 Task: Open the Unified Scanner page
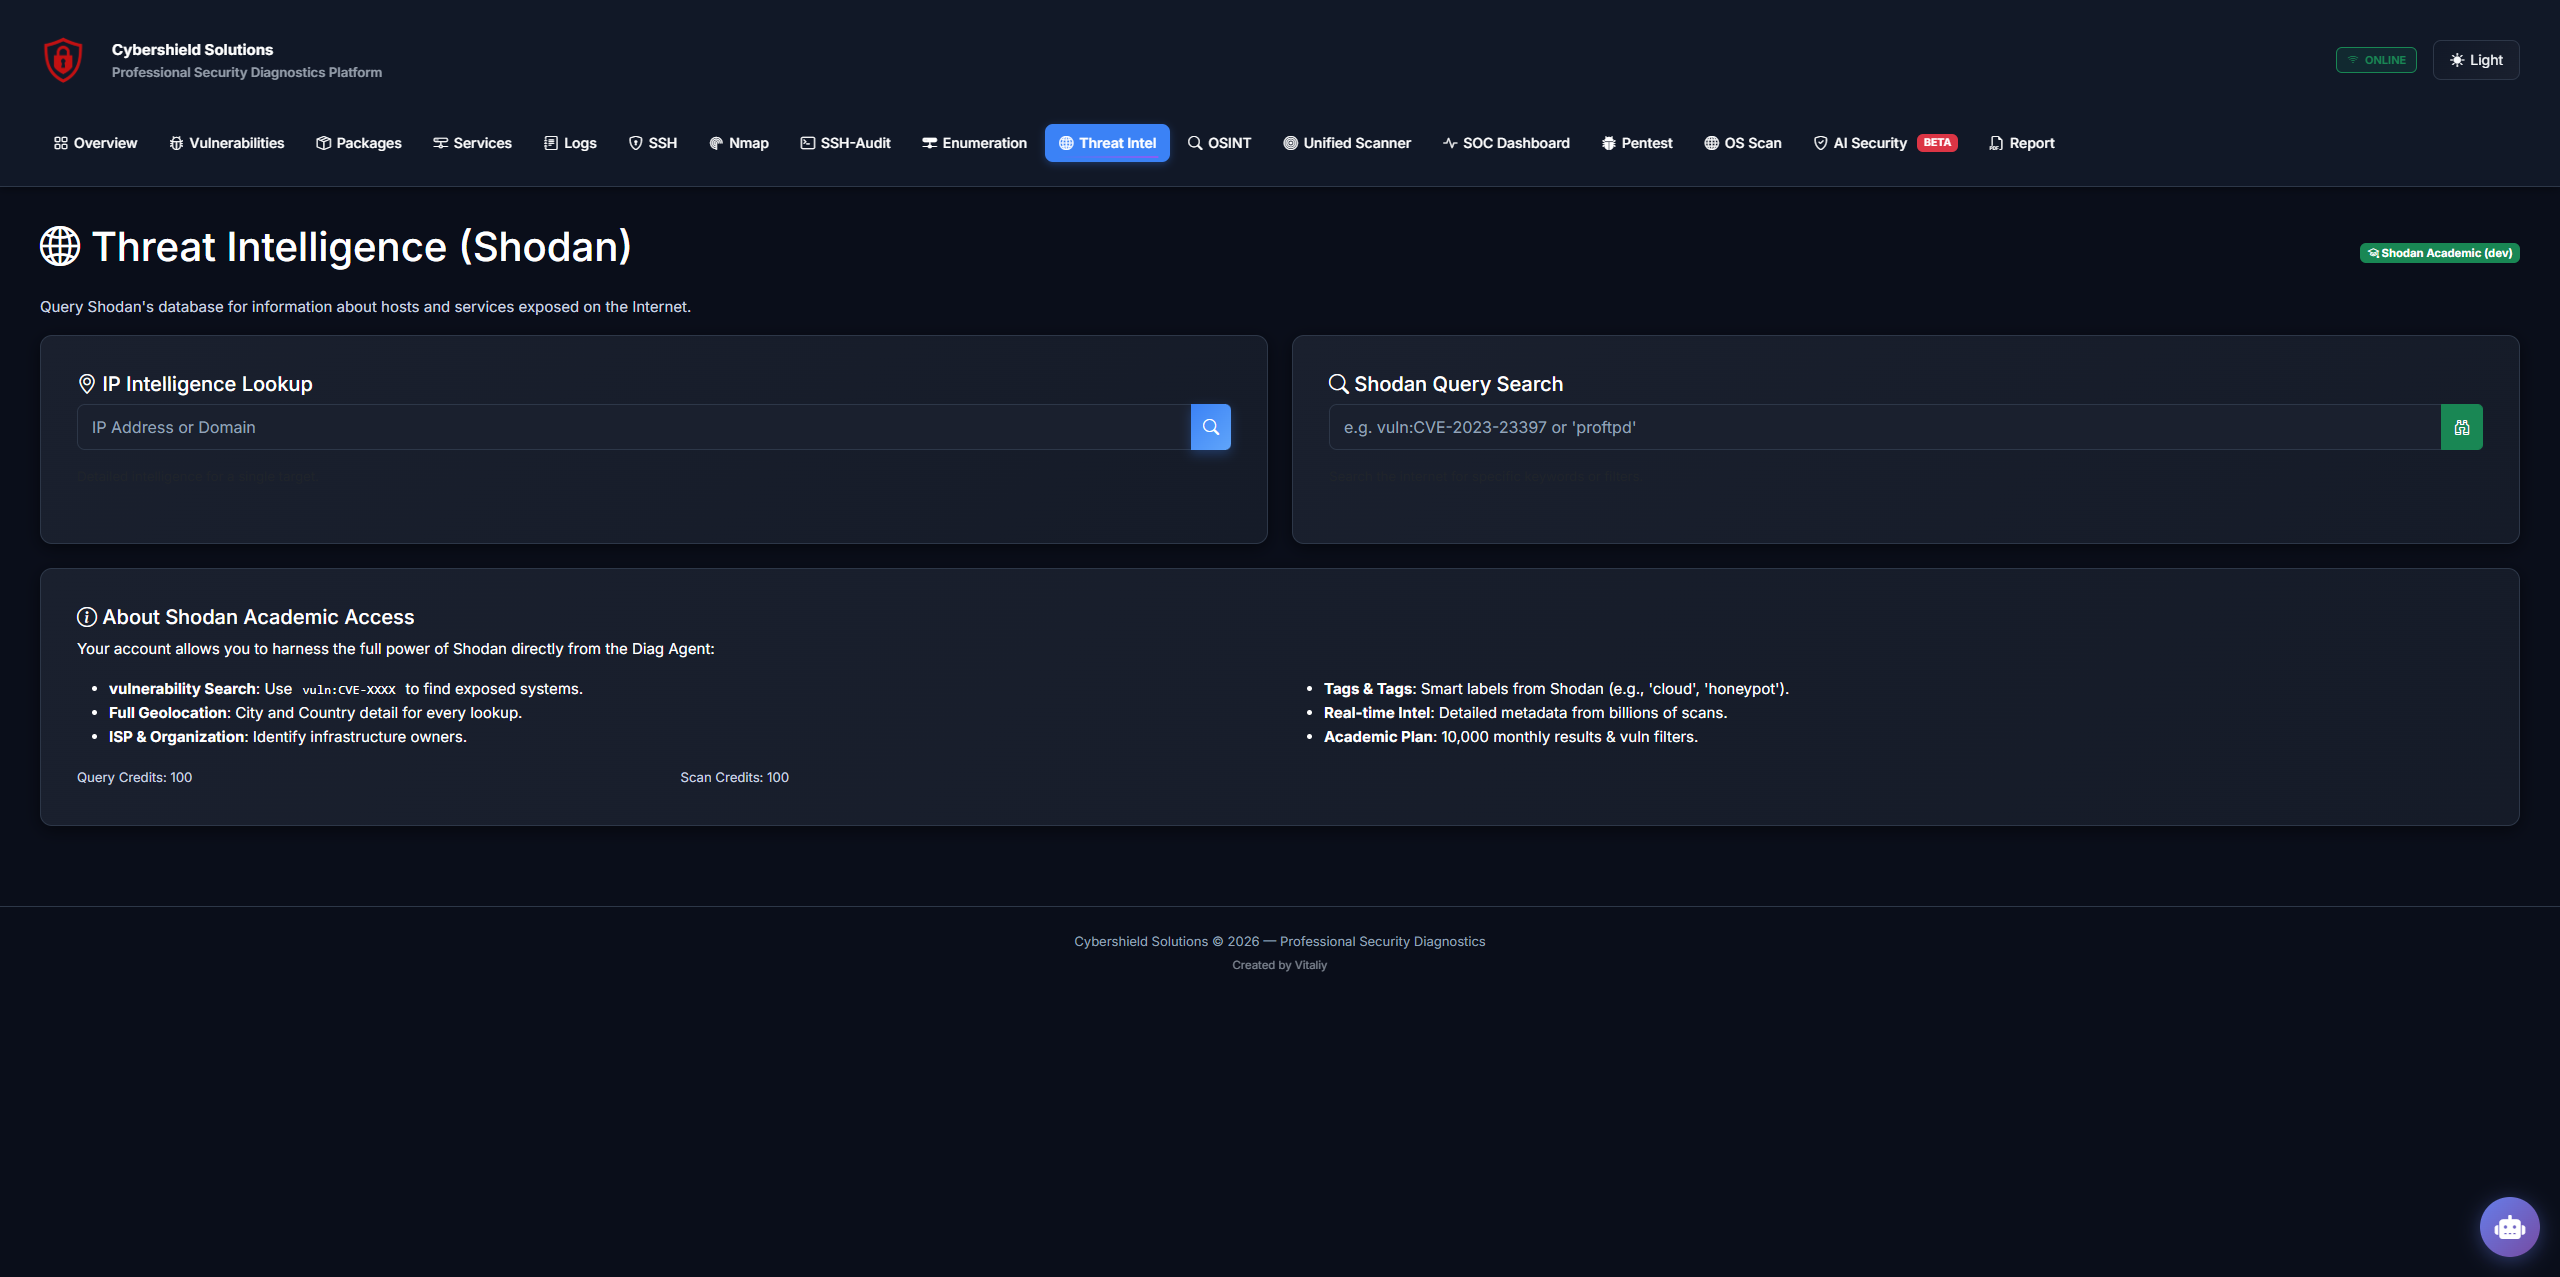pos(1346,143)
